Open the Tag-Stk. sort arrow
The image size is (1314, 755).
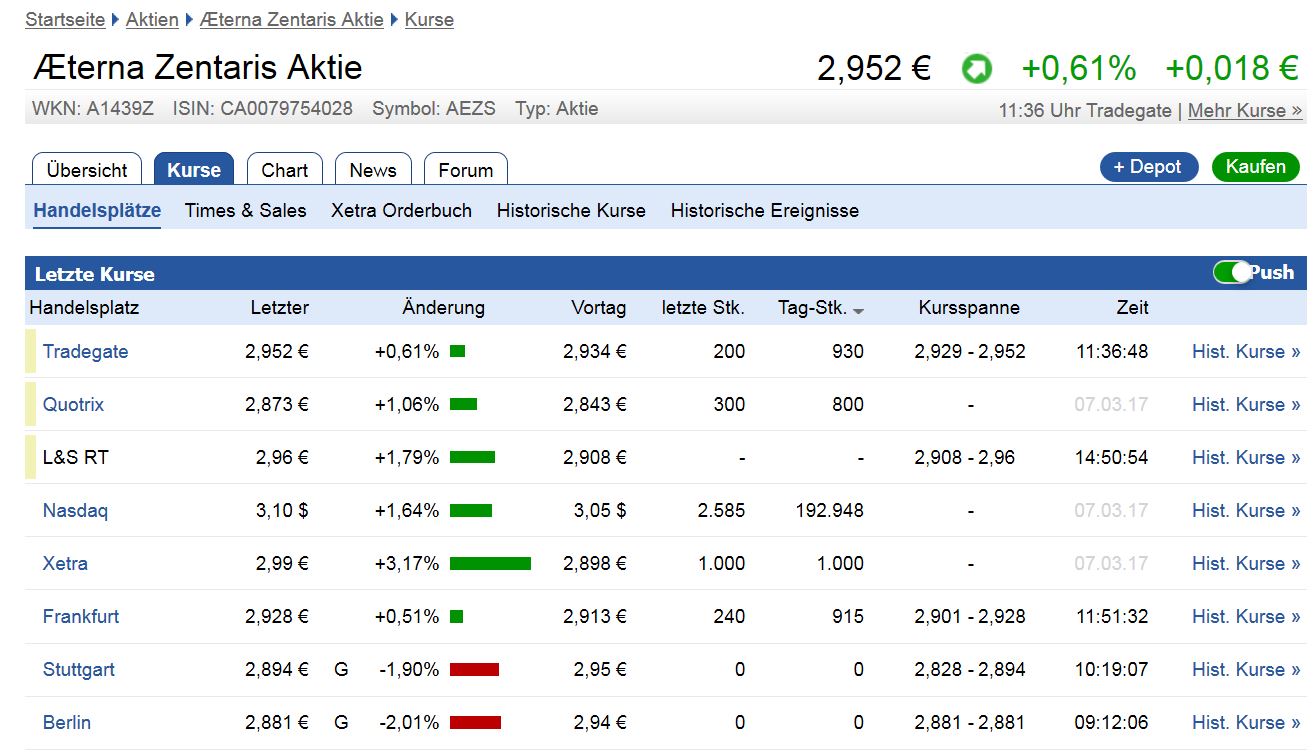860,310
